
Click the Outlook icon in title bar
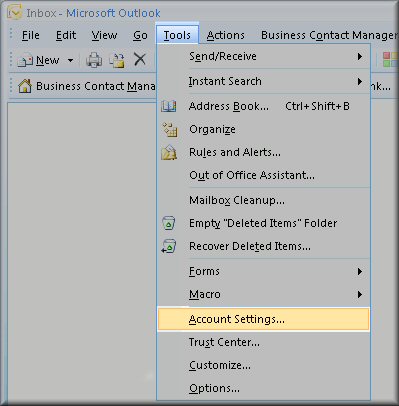pyautogui.click(x=14, y=13)
